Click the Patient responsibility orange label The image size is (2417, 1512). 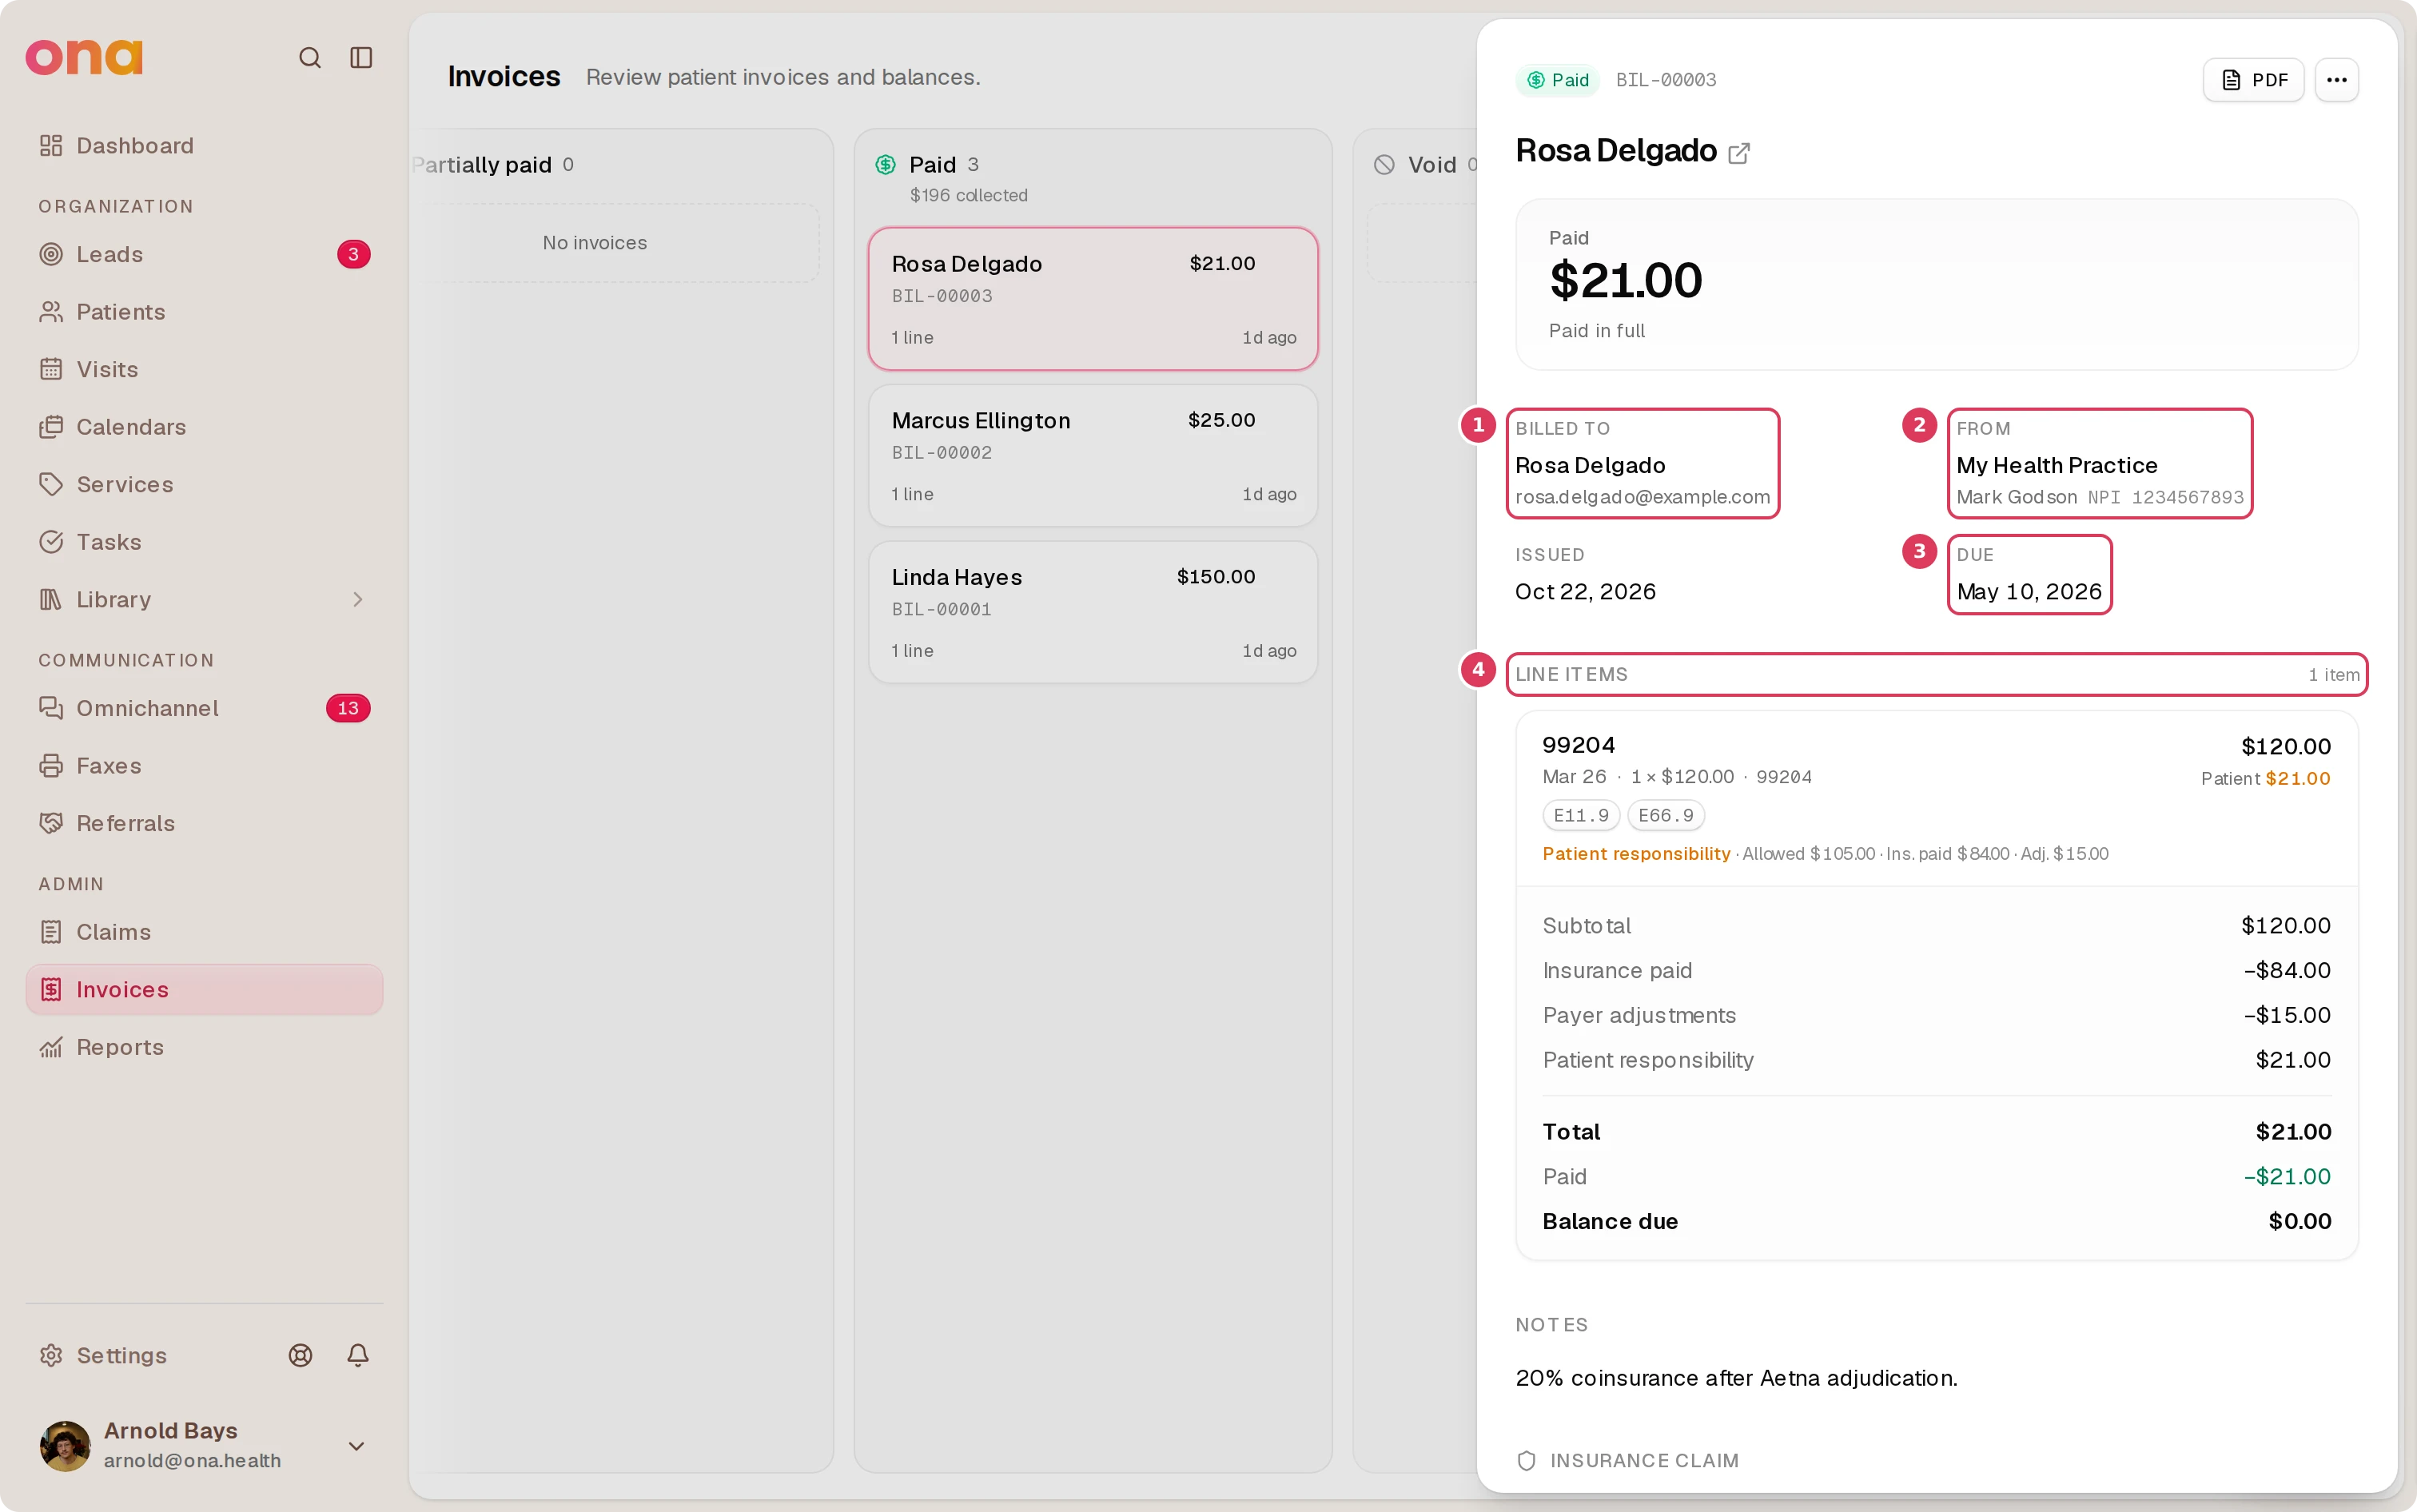pos(1636,854)
